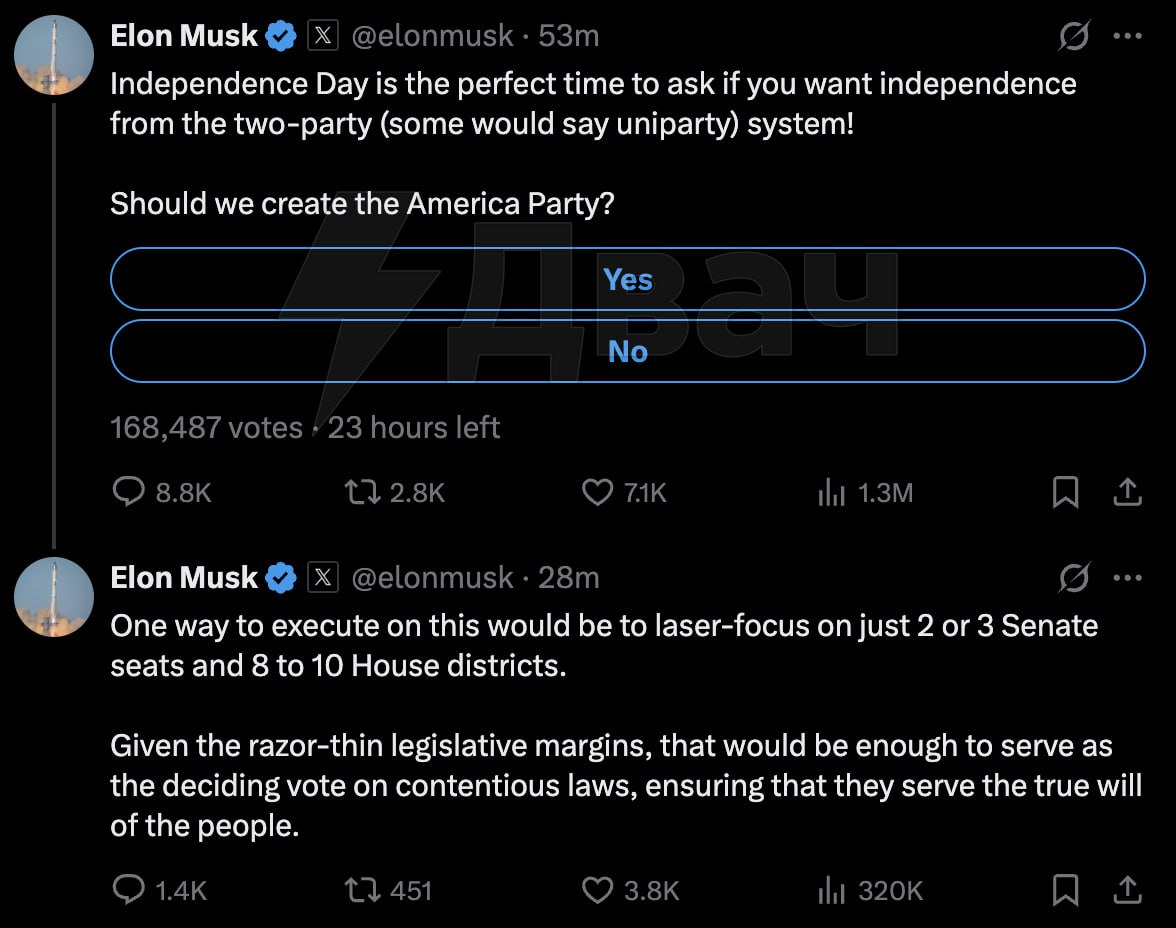Open @elonmusk handle on the first tweet

pos(432,36)
